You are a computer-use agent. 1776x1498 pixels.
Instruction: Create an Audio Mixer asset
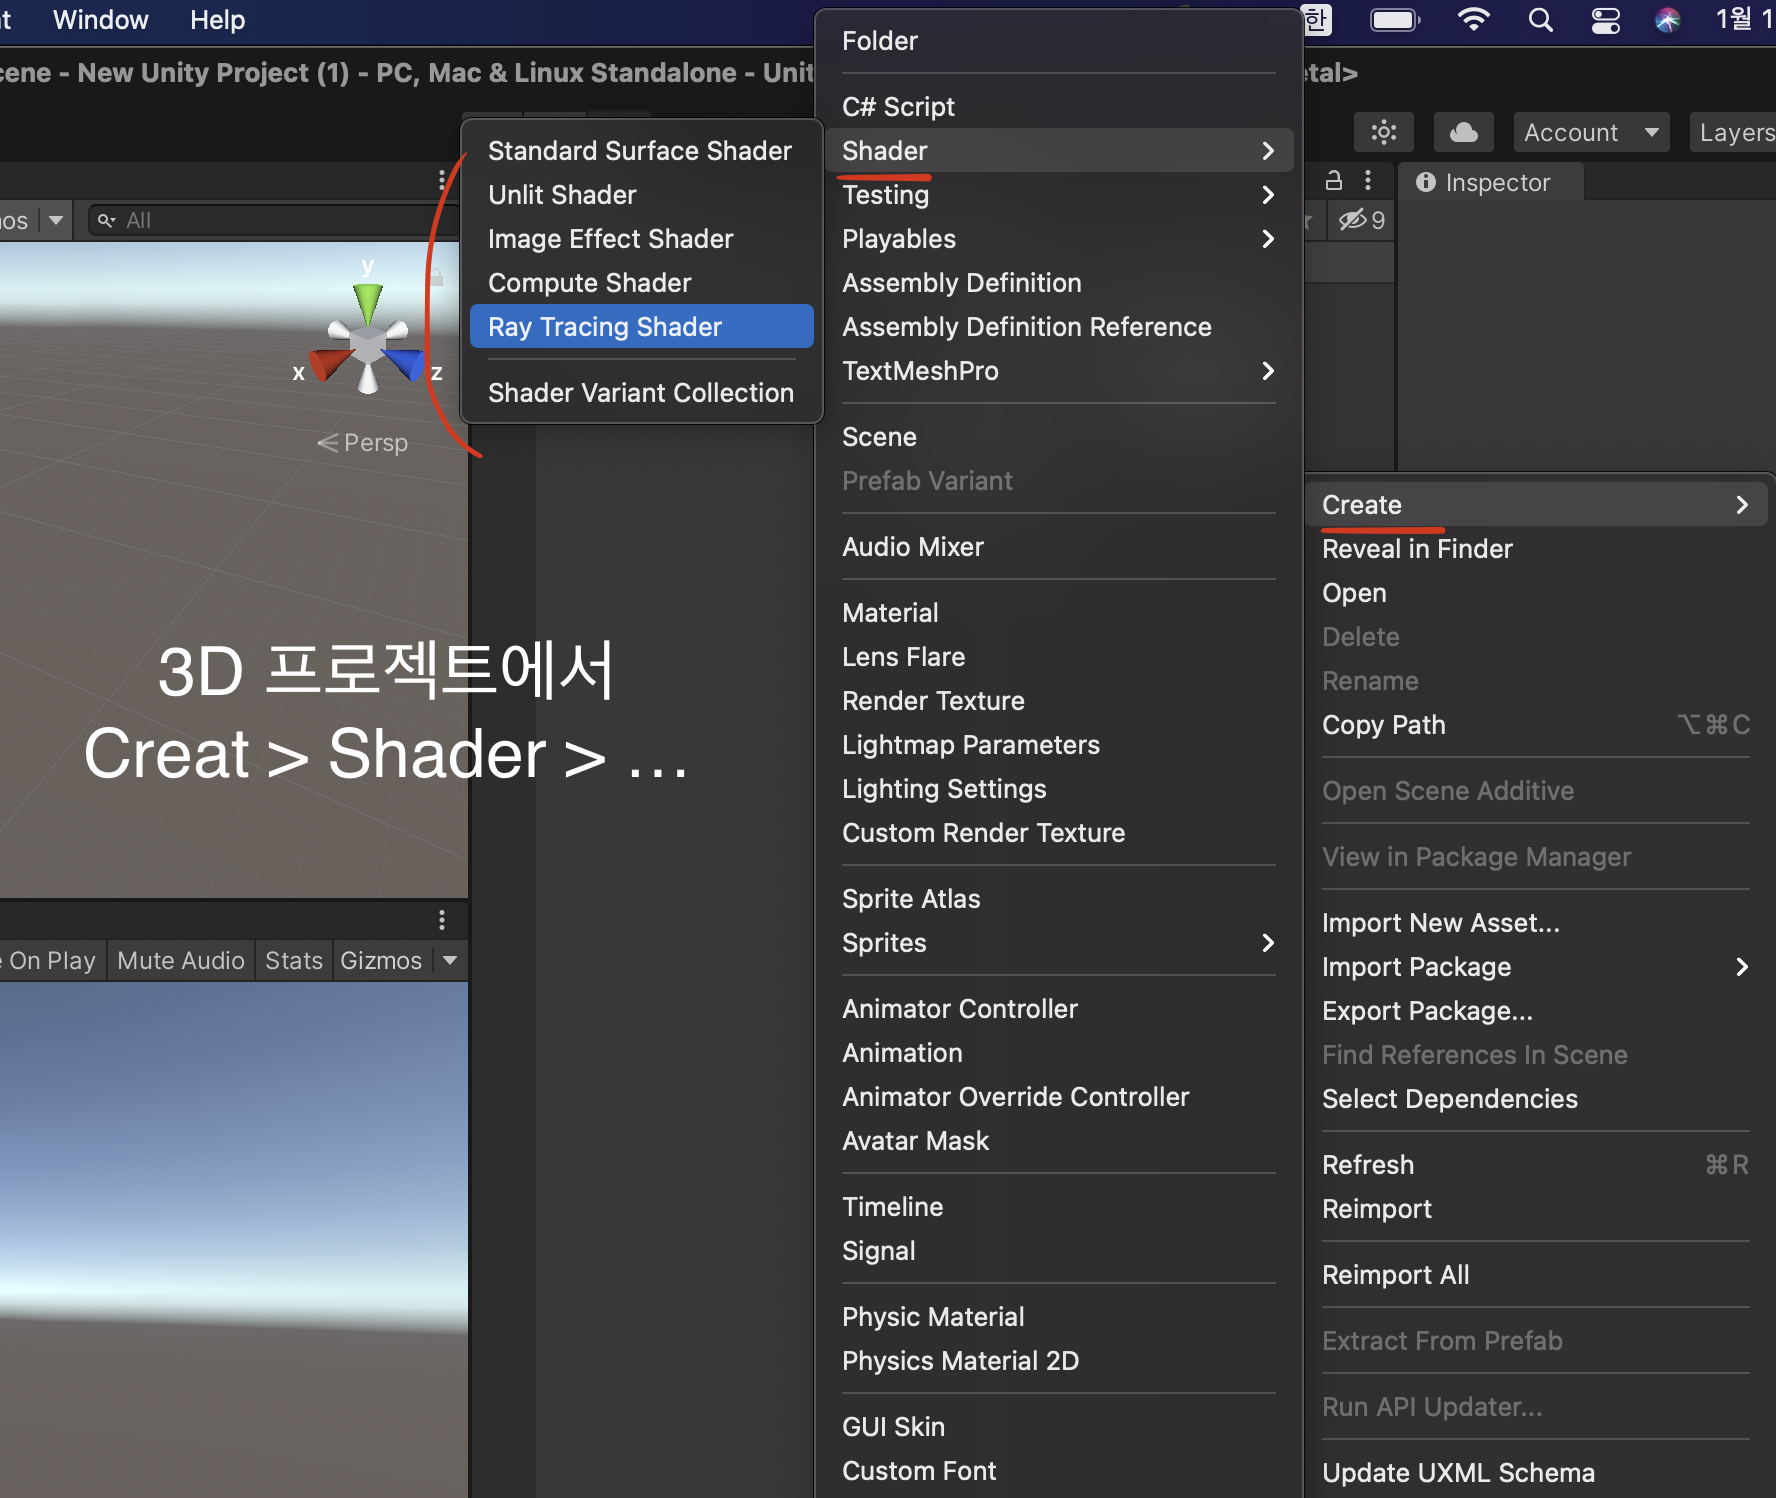(1059, 547)
